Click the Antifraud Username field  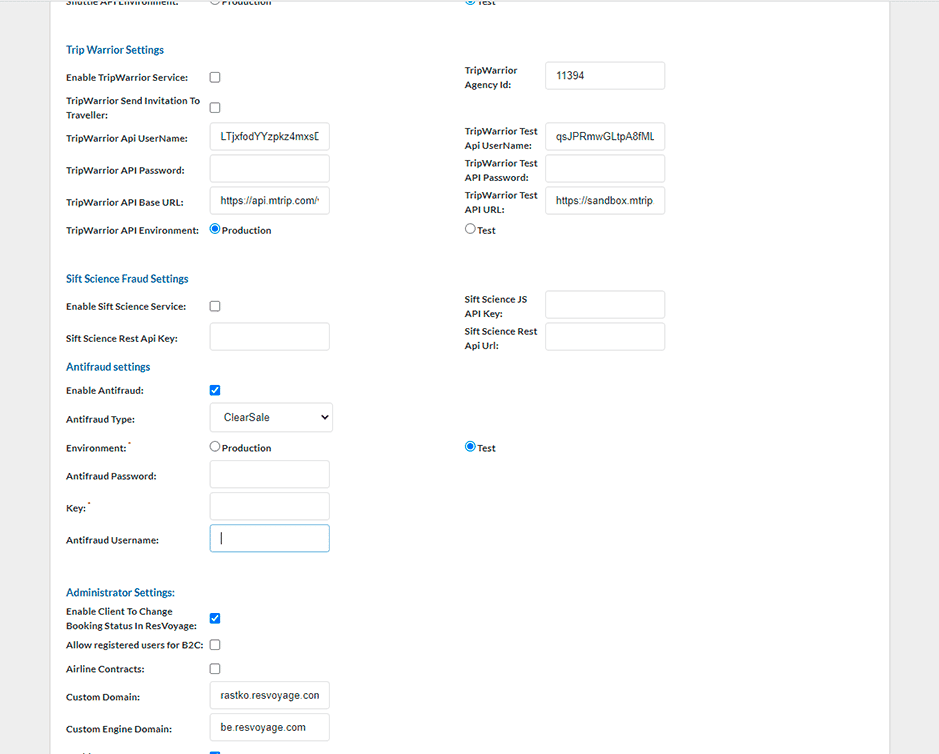pyautogui.click(x=269, y=538)
